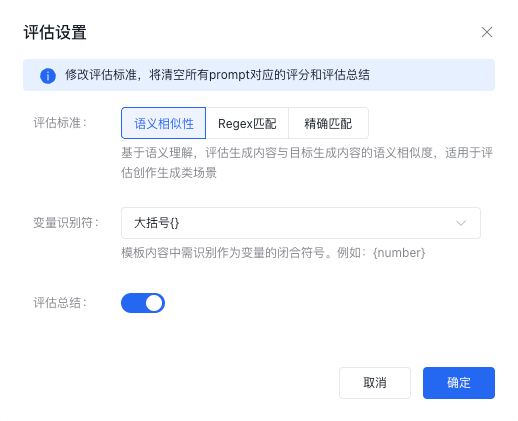Confirm settings with the 确定 button
The width and height of the screenshot is (518, 421).
(x=459, y=383)
